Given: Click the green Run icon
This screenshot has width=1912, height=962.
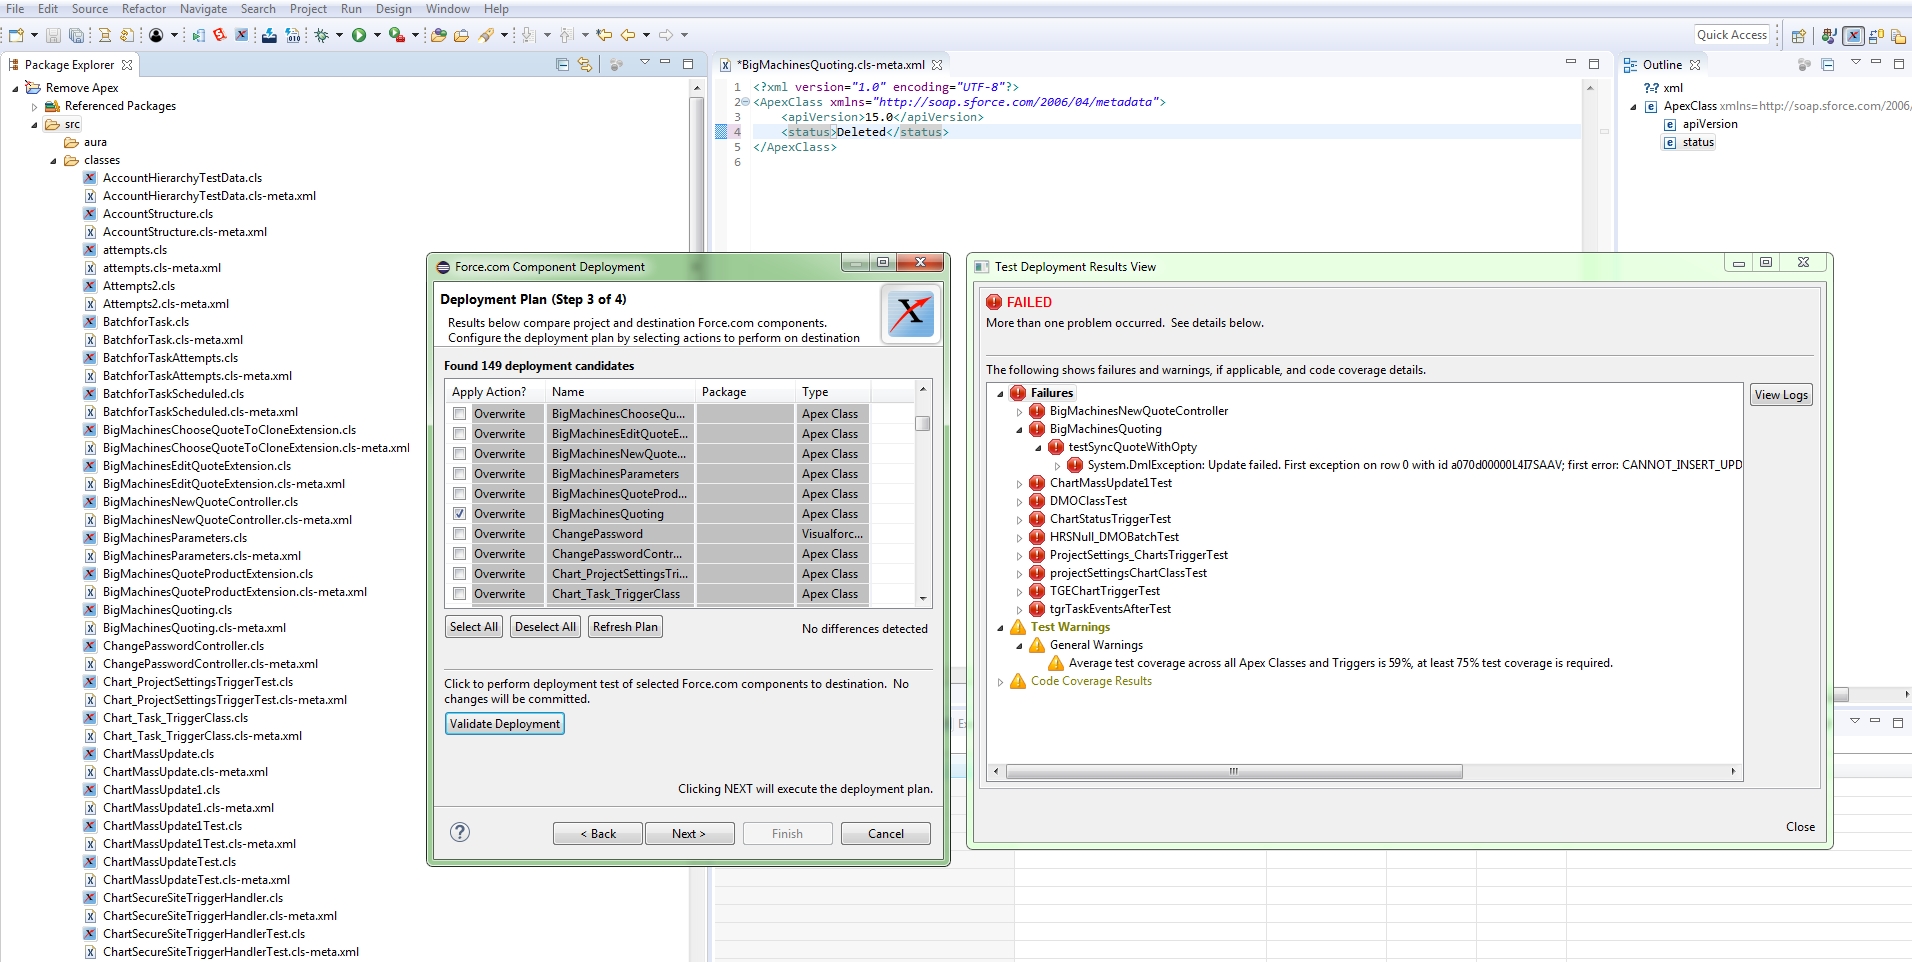Looking at the screenshot, I should click(x=359, y=34).
